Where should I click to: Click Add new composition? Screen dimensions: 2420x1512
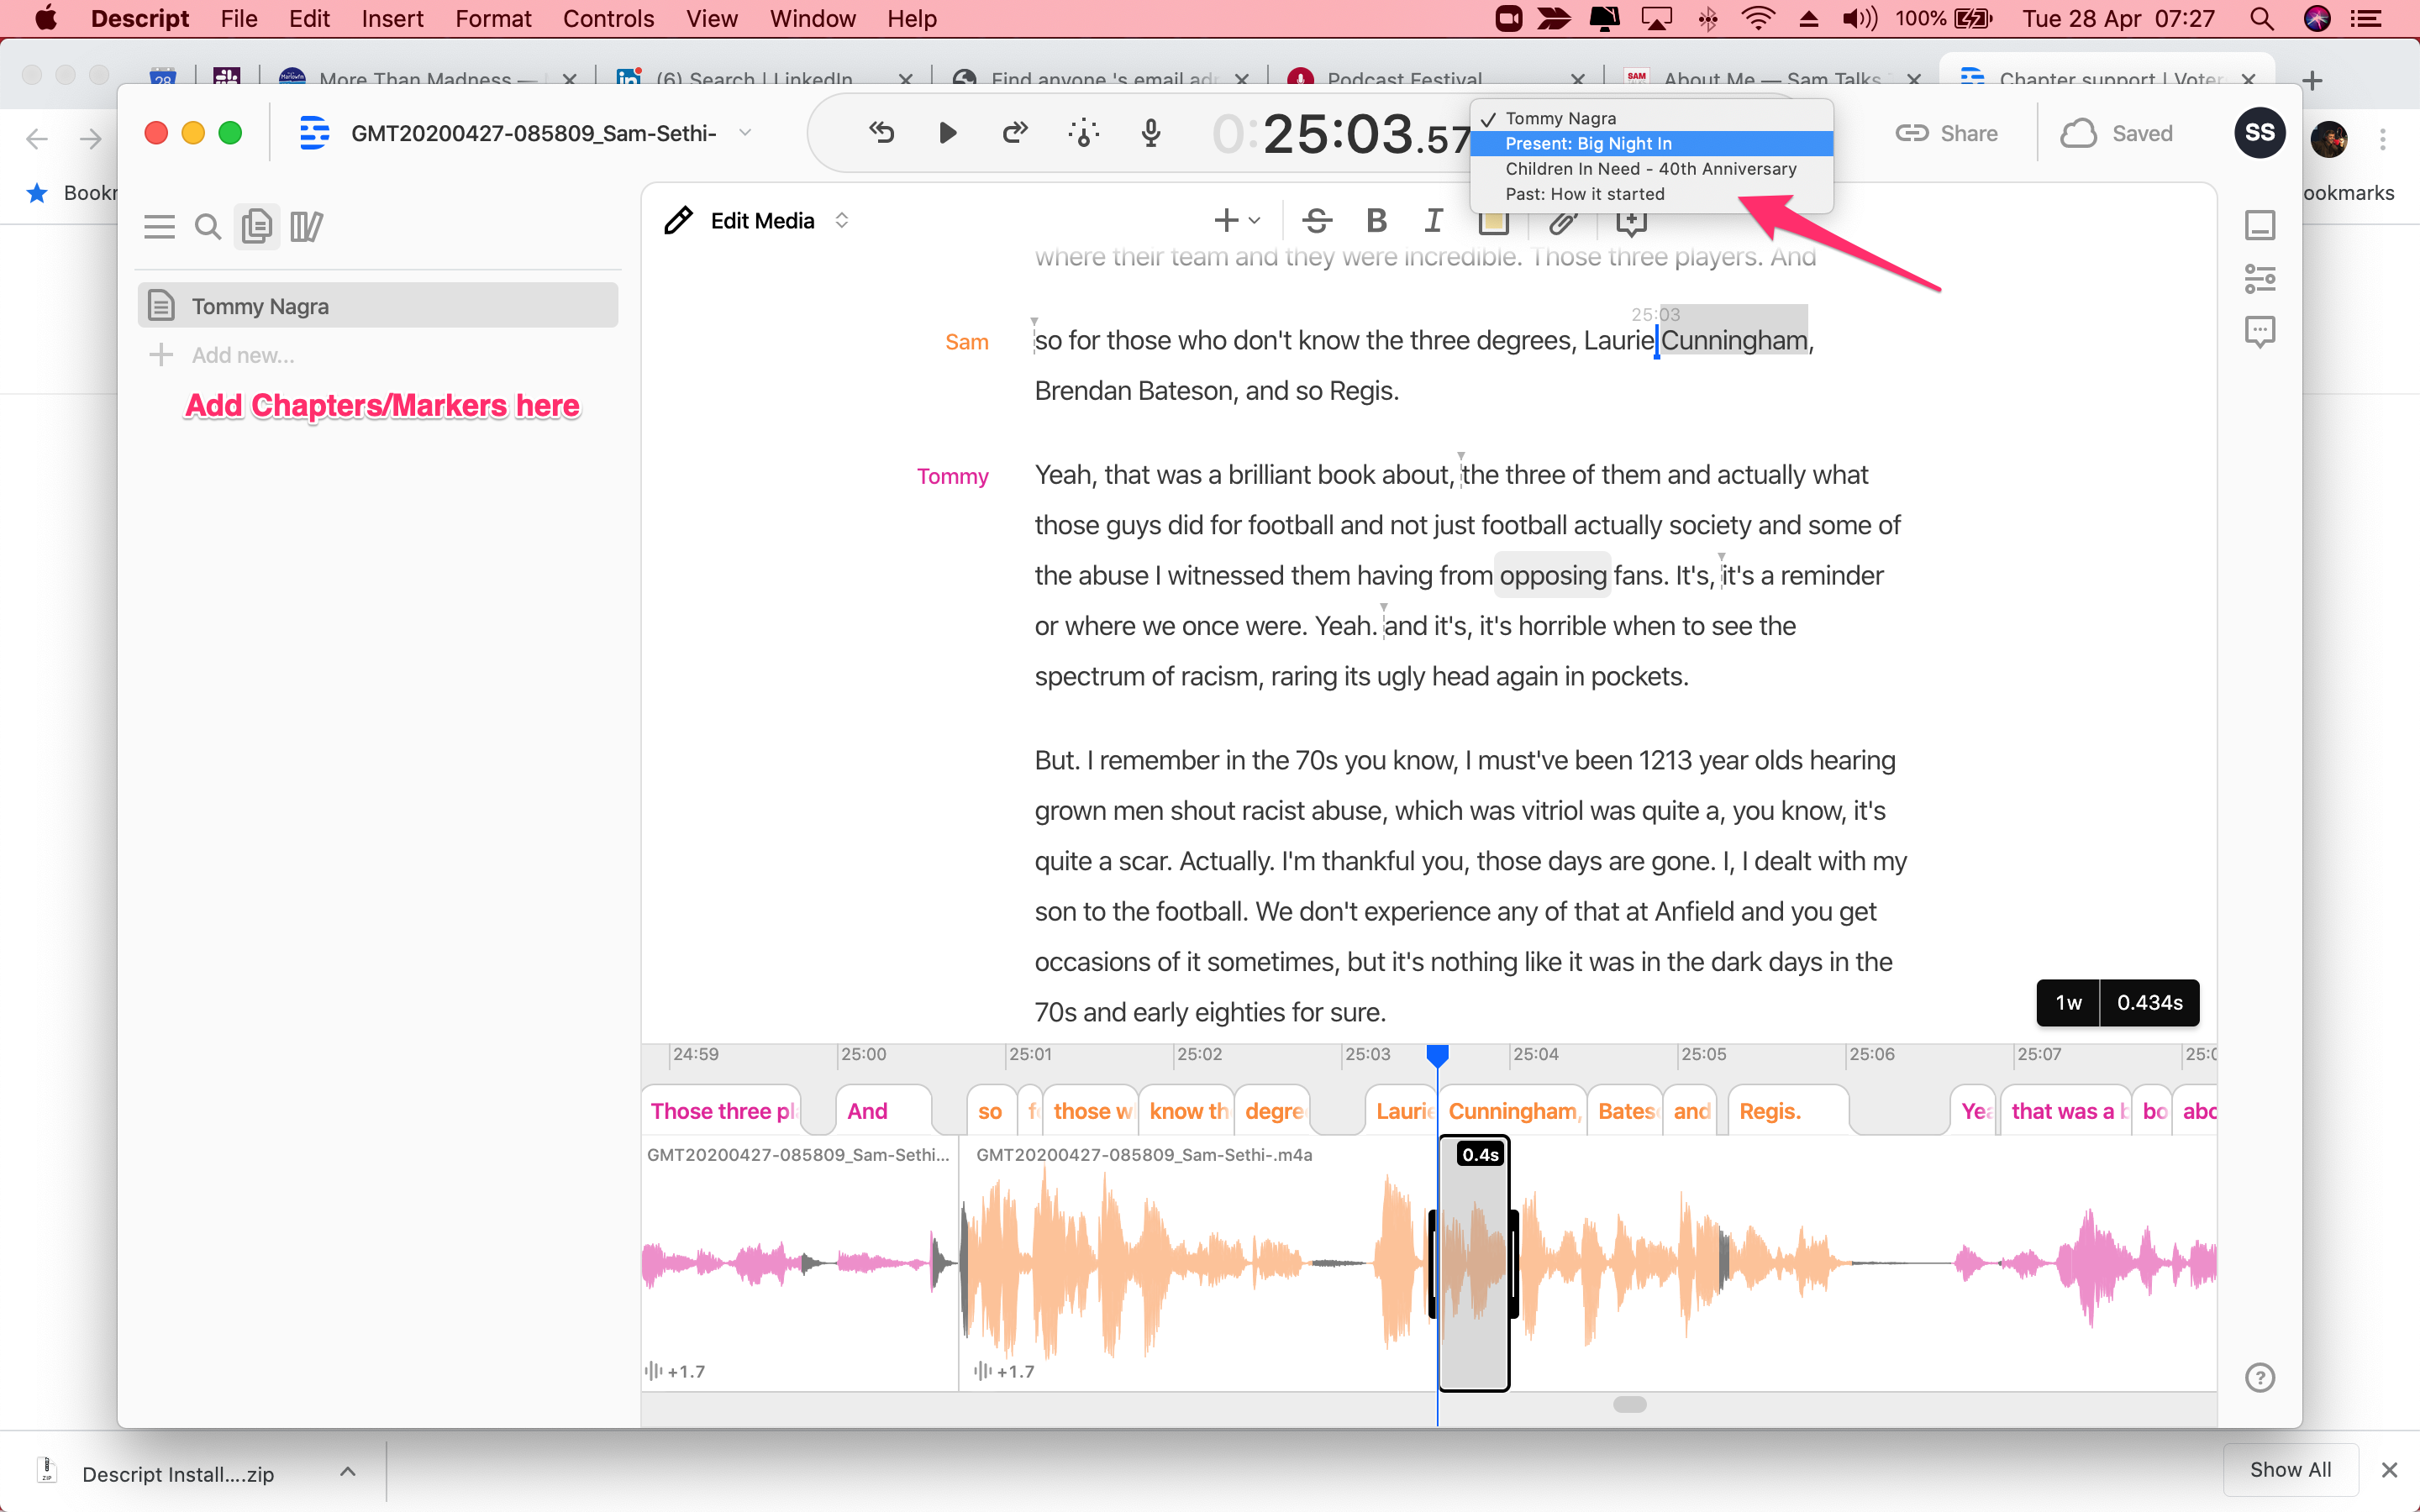(x=222, y=355)
